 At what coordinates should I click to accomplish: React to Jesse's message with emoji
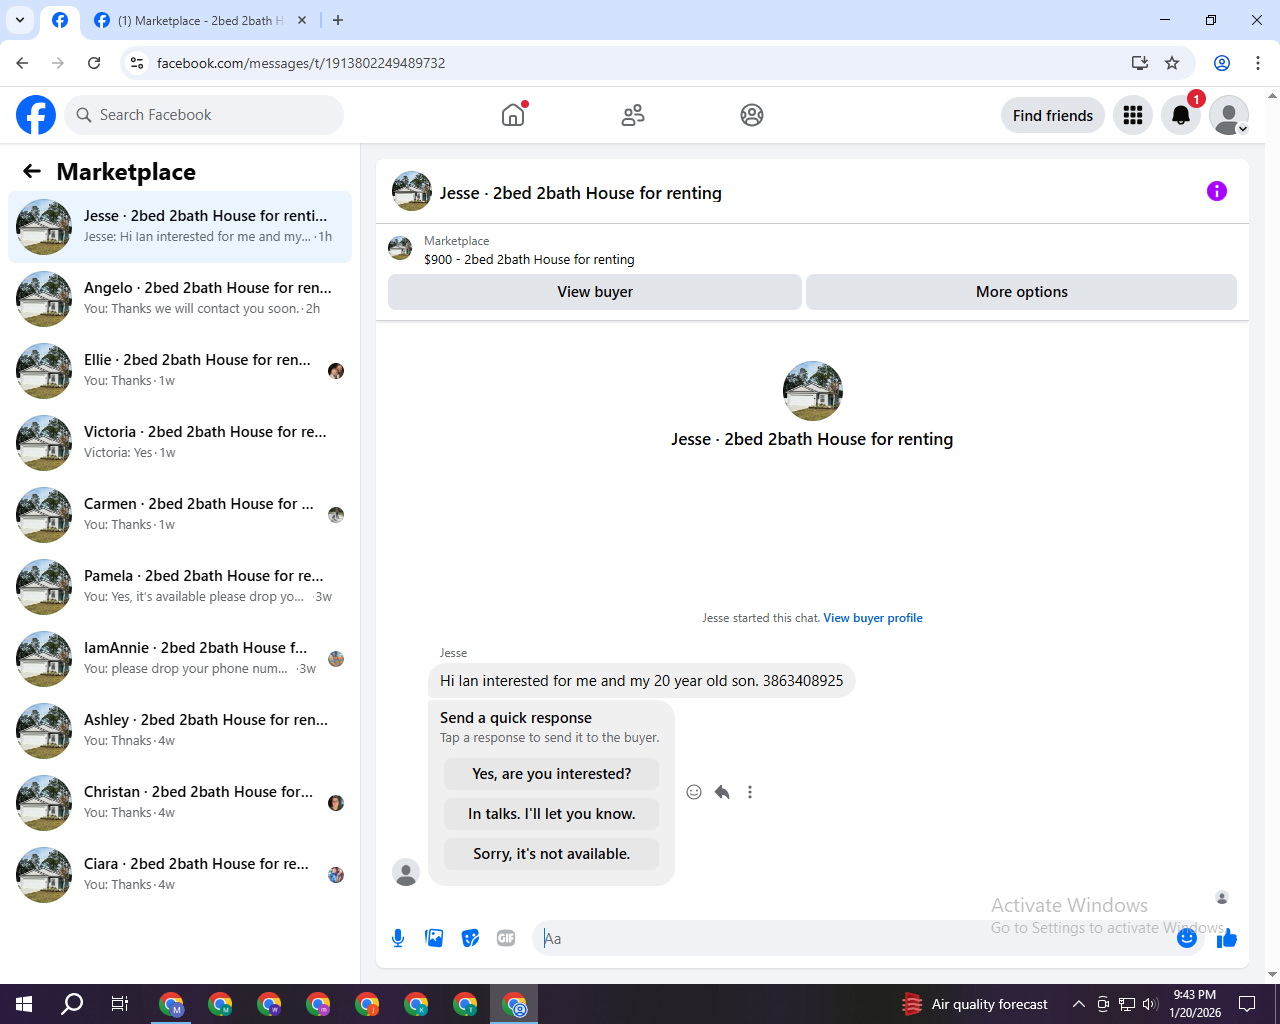(694, 792)
